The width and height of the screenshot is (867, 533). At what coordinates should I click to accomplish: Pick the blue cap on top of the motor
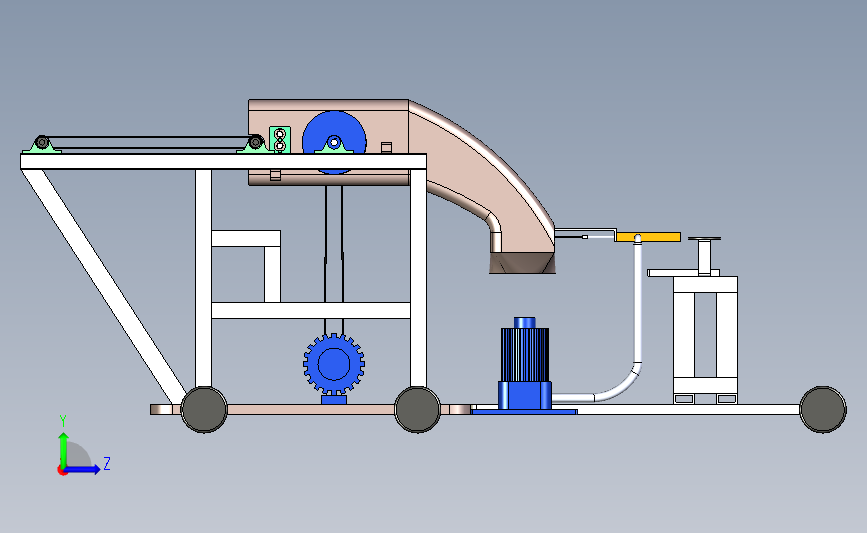coord(525,322)
